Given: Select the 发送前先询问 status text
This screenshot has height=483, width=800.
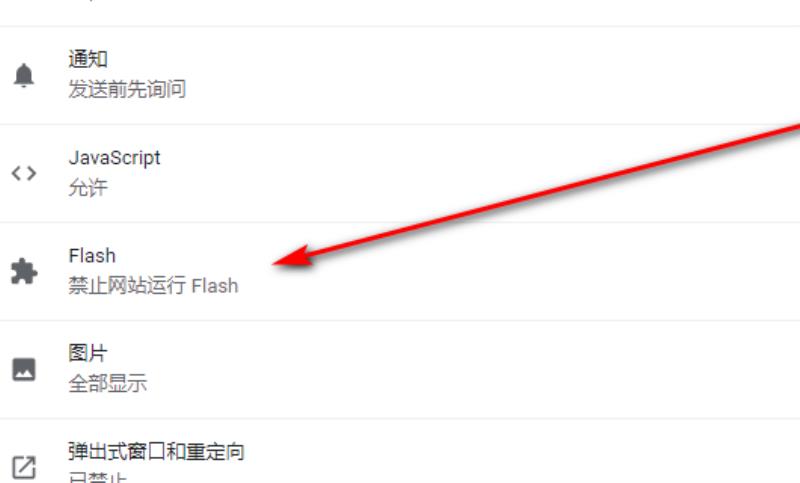Looking at the screenshot, I should click(127, 89).
